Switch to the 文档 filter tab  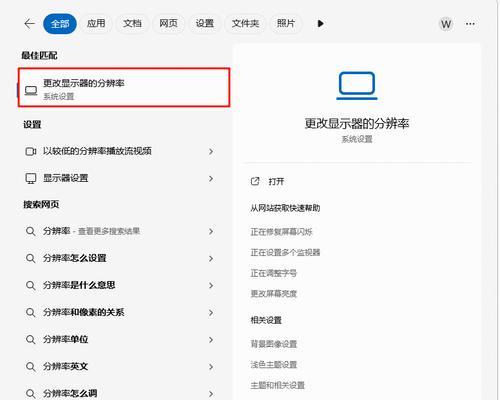coord(132,24)
